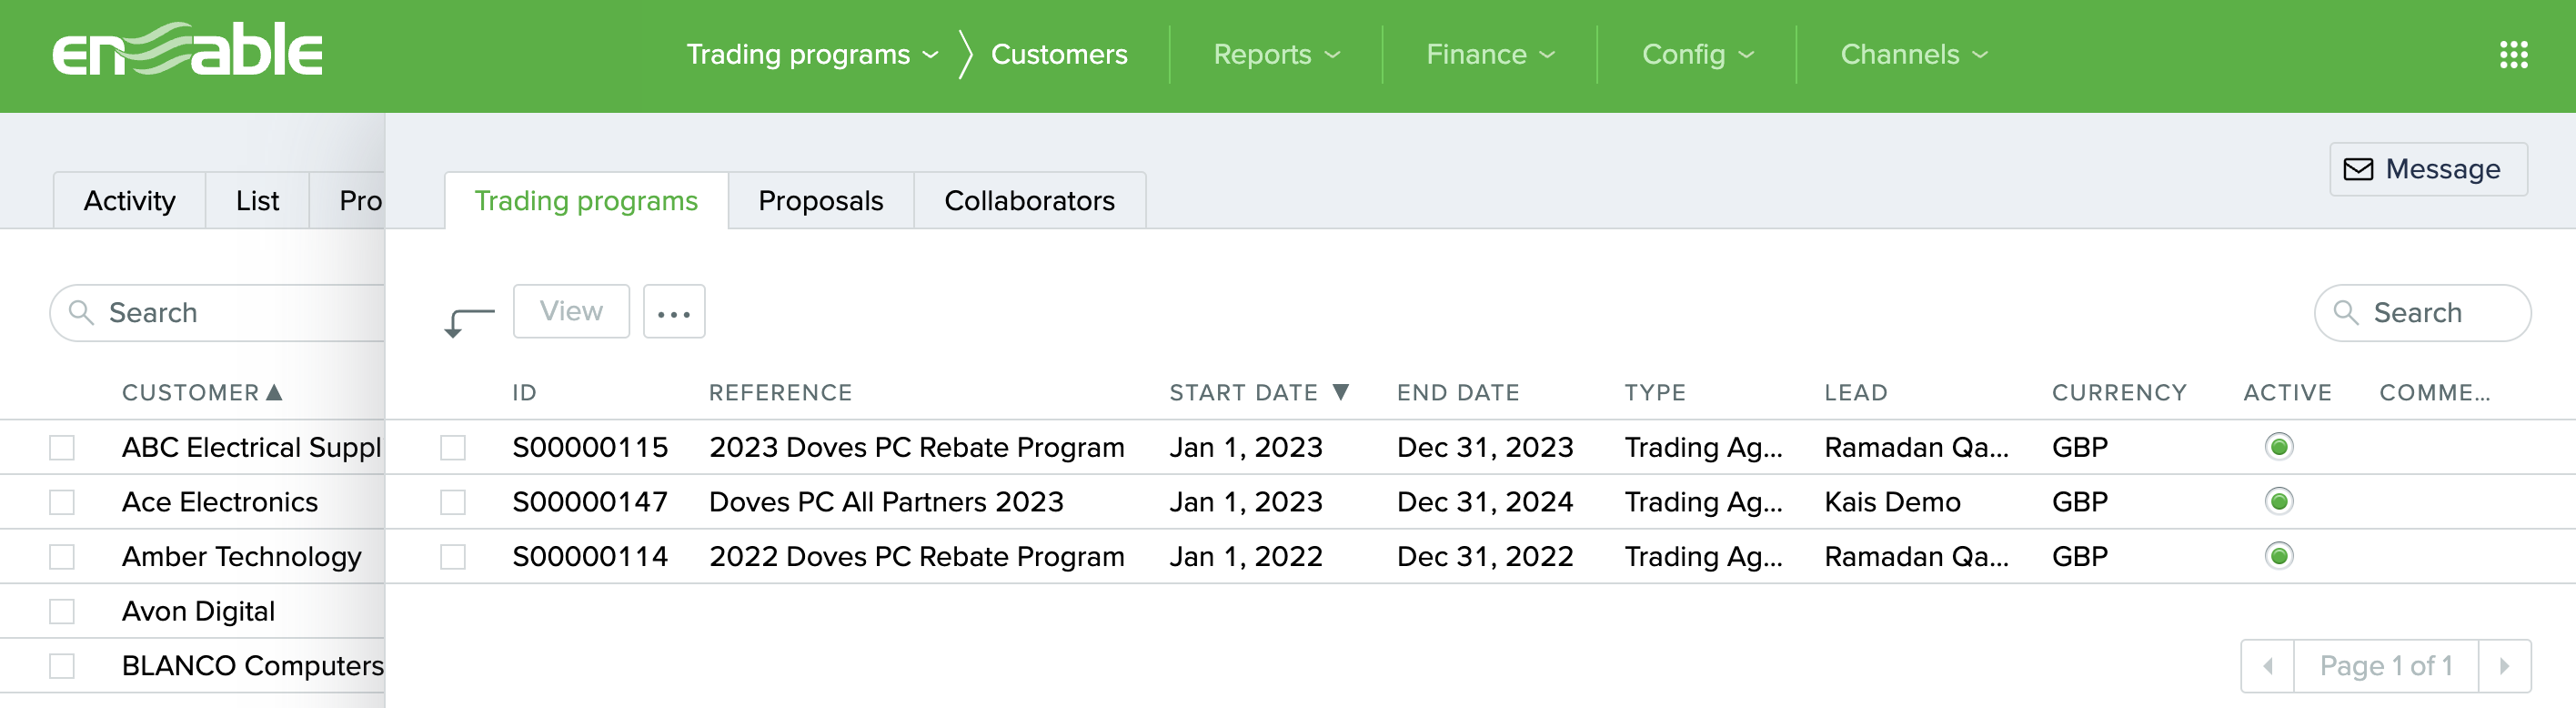Tick checkbox for Ace Electronics
2576x708 pixels.
(x=62, y=502)
